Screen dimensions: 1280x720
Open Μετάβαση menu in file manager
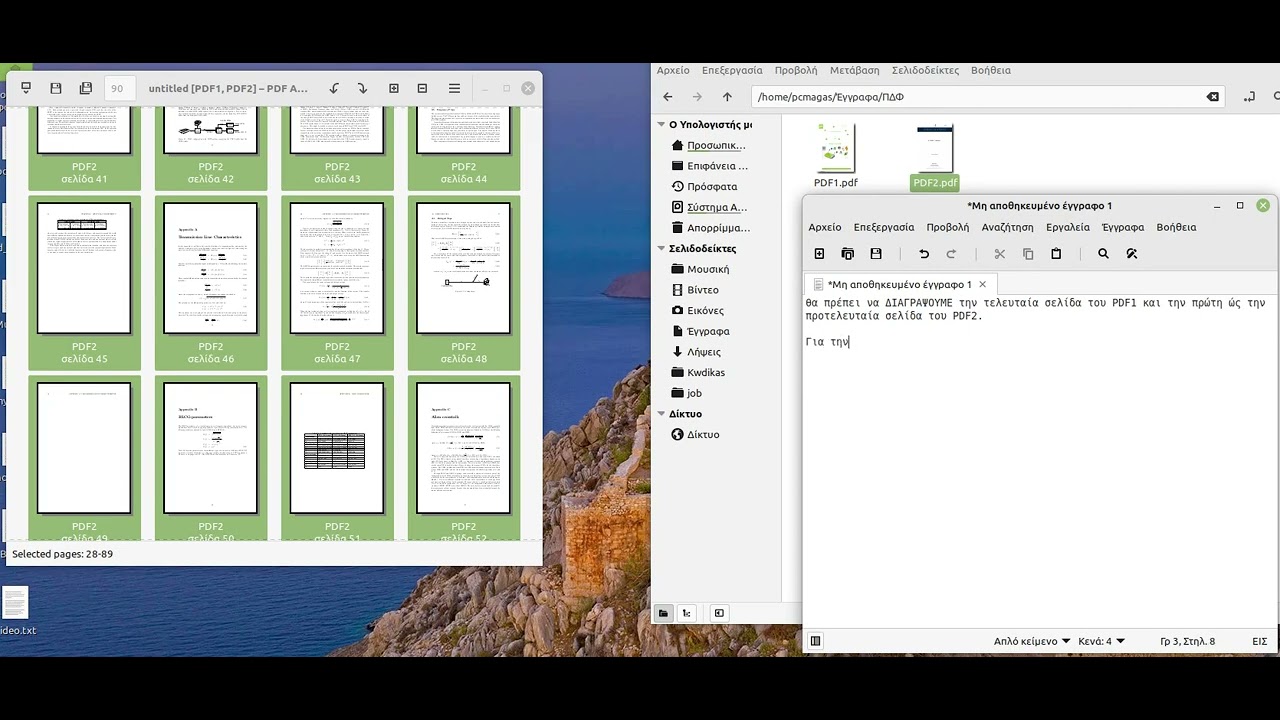point(854,70)
